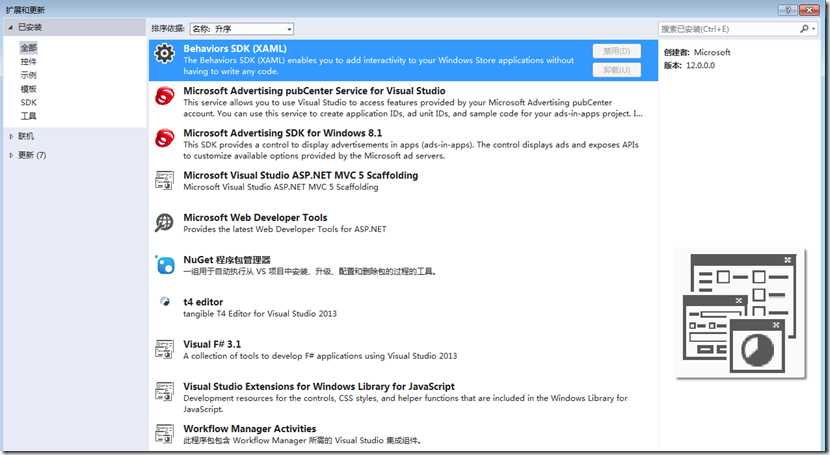Click the Workflow Manager Activities icon
Screen dimensions: 830x455
coord(164,433)
